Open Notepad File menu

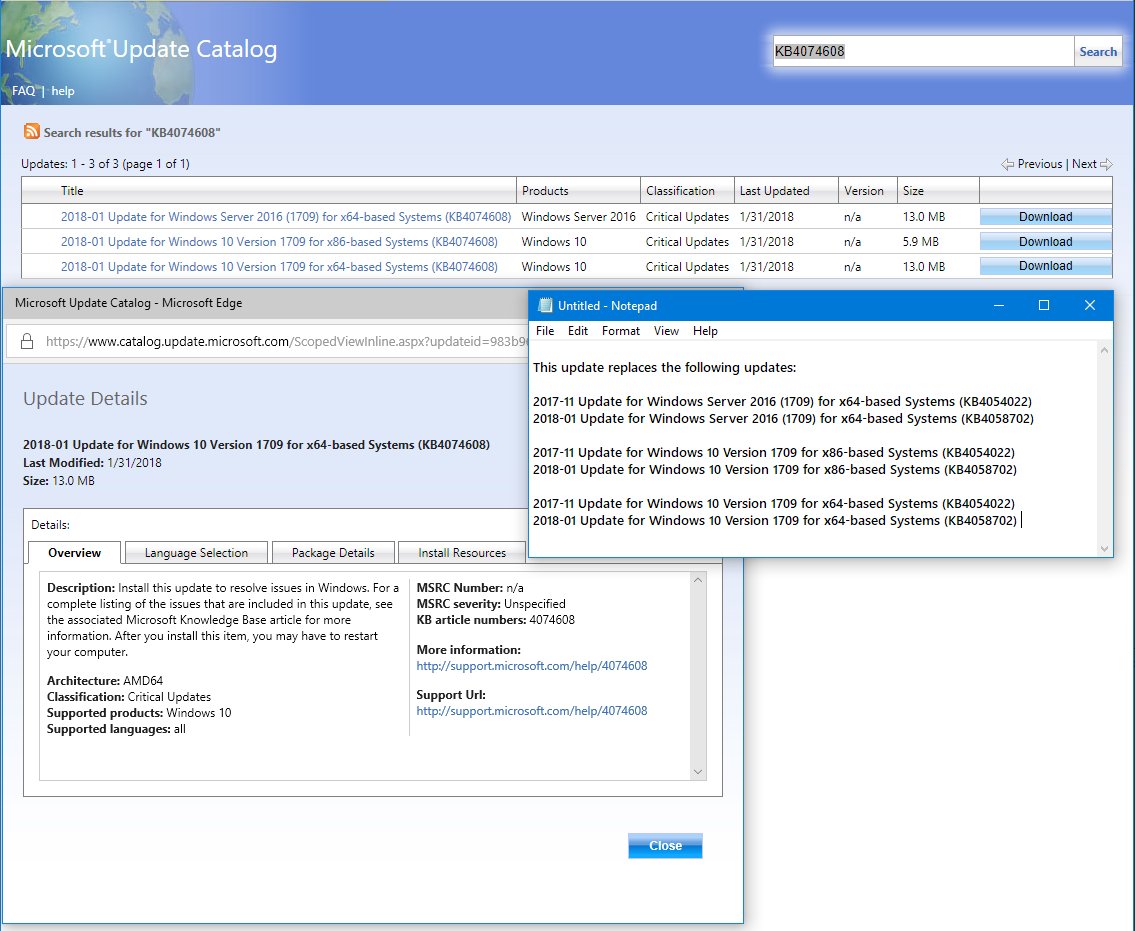click(545, 331)
